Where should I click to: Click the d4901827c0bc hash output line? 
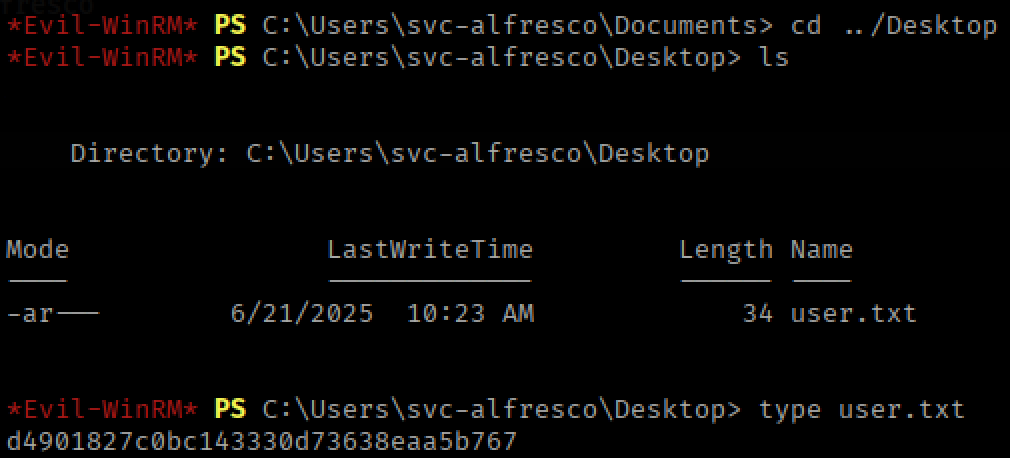click(261, 440)
